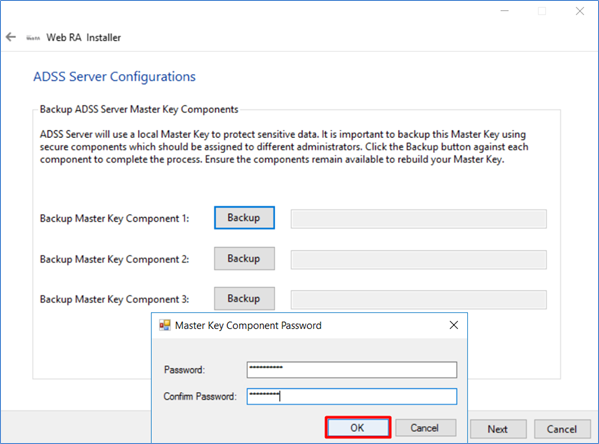This screenshot has height=444, width=599.
Task: Cancel the Web RA installation
Action: click(562, 429)
